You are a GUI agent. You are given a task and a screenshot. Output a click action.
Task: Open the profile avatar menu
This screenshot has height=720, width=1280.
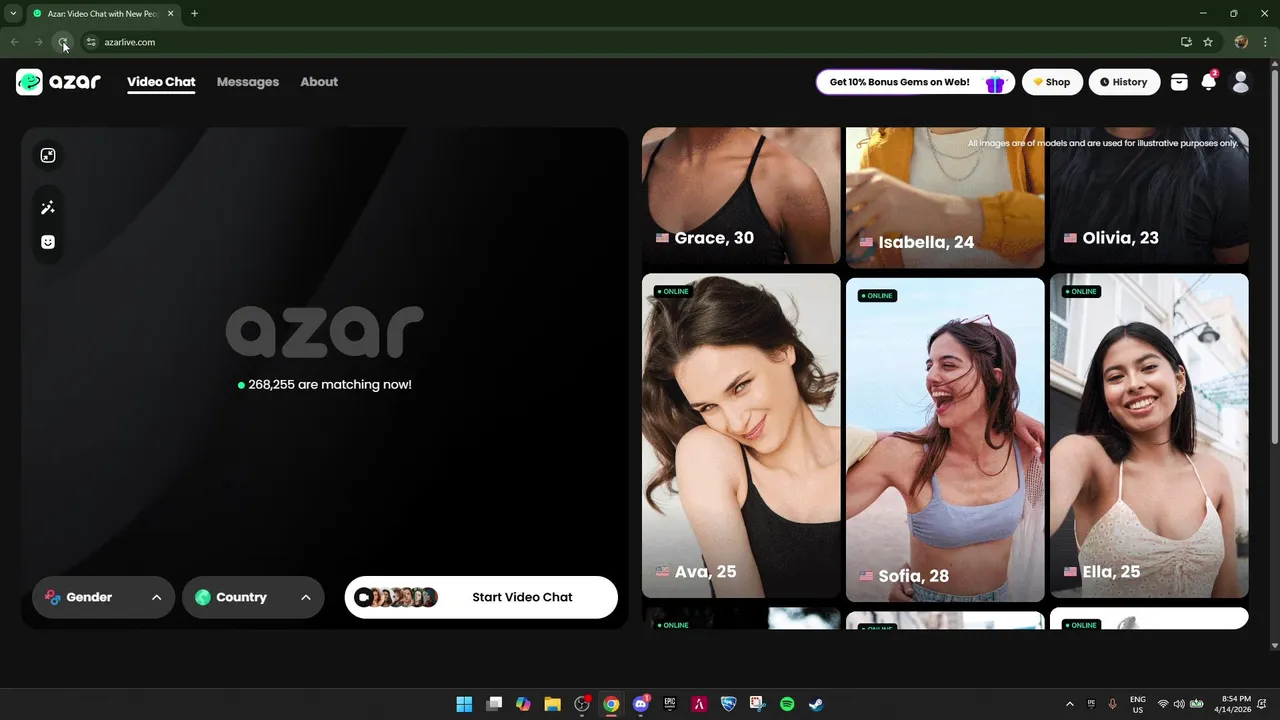click(1241, 82)
